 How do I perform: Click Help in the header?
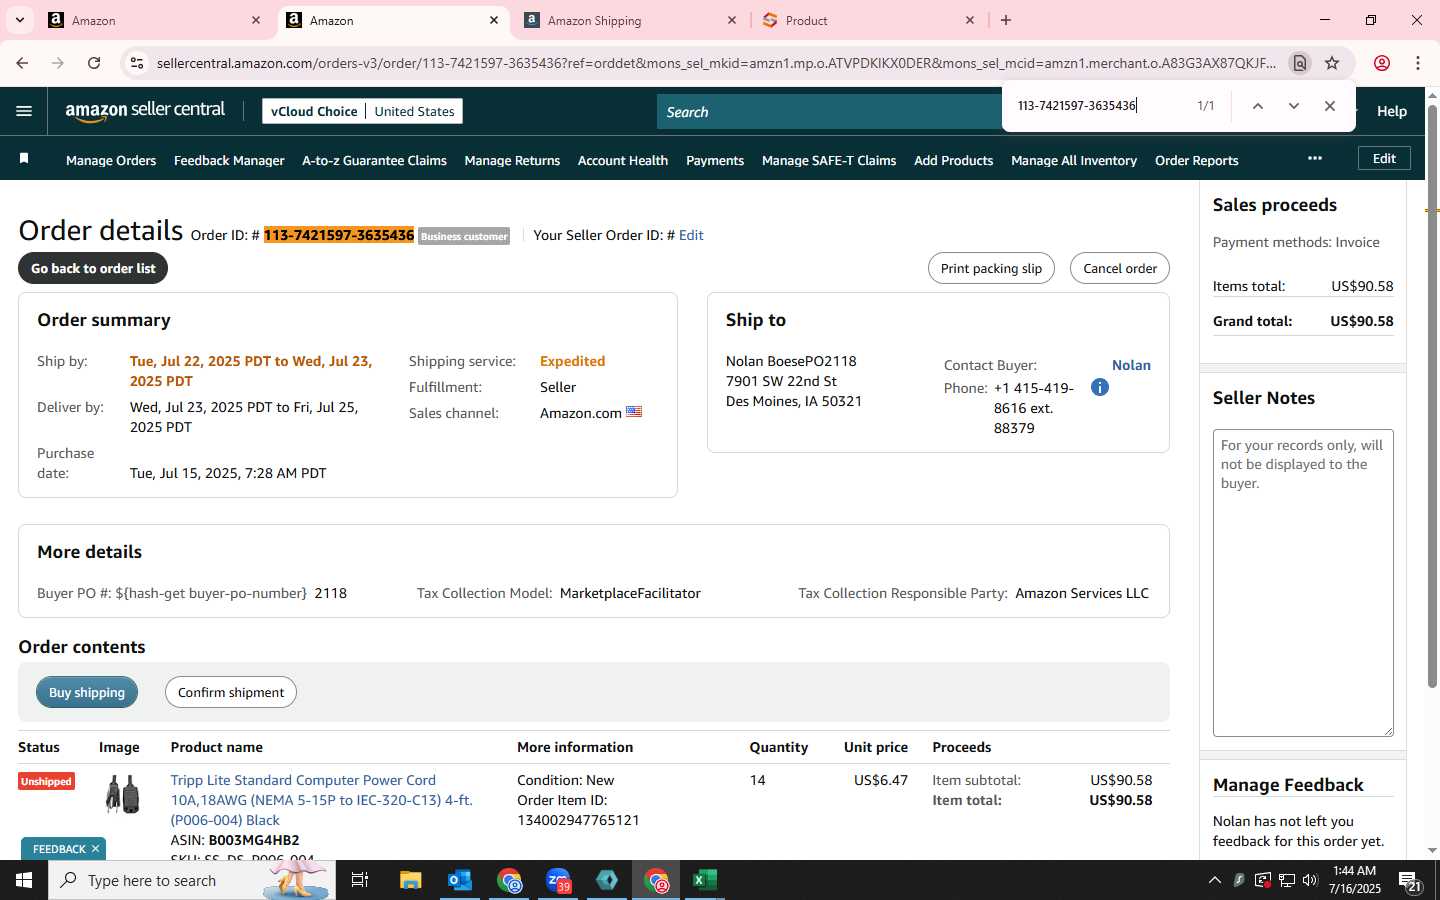coord(1392,111)
